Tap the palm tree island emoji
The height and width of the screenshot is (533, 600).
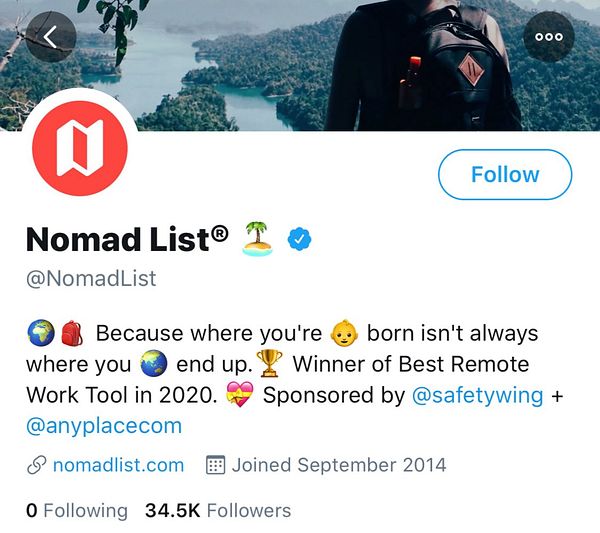[257, 239]
